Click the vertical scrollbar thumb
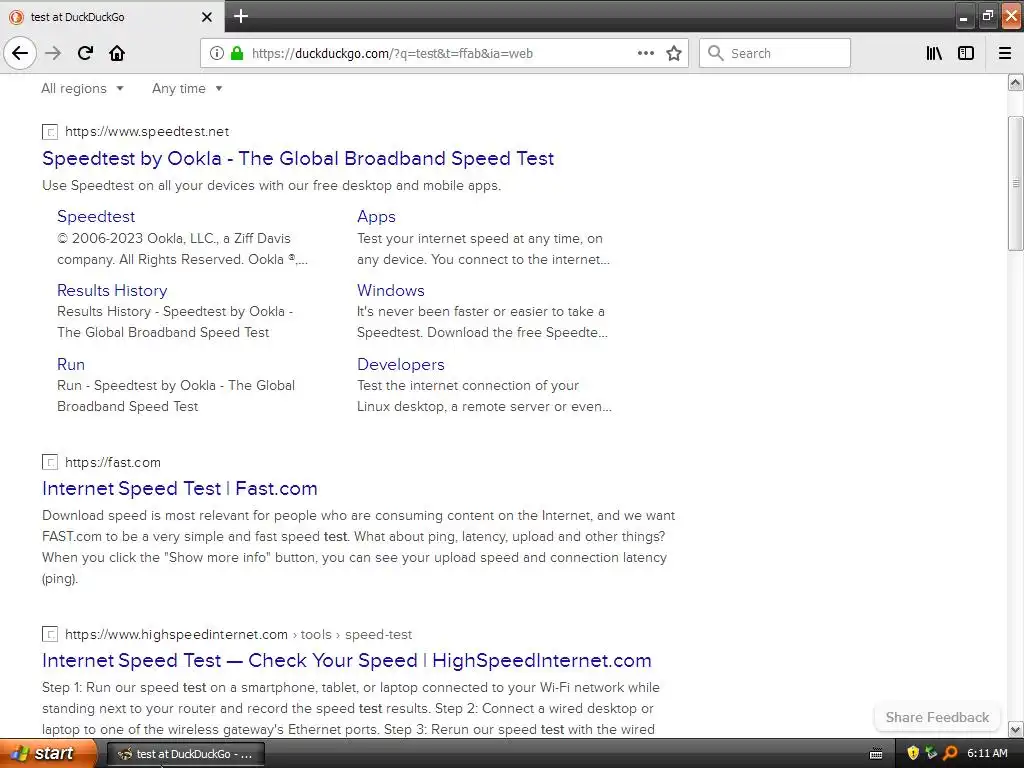 click(1016, 183)
